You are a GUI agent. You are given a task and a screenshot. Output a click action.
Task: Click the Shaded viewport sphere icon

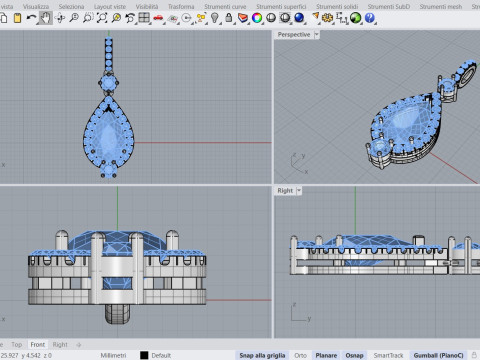271,18
